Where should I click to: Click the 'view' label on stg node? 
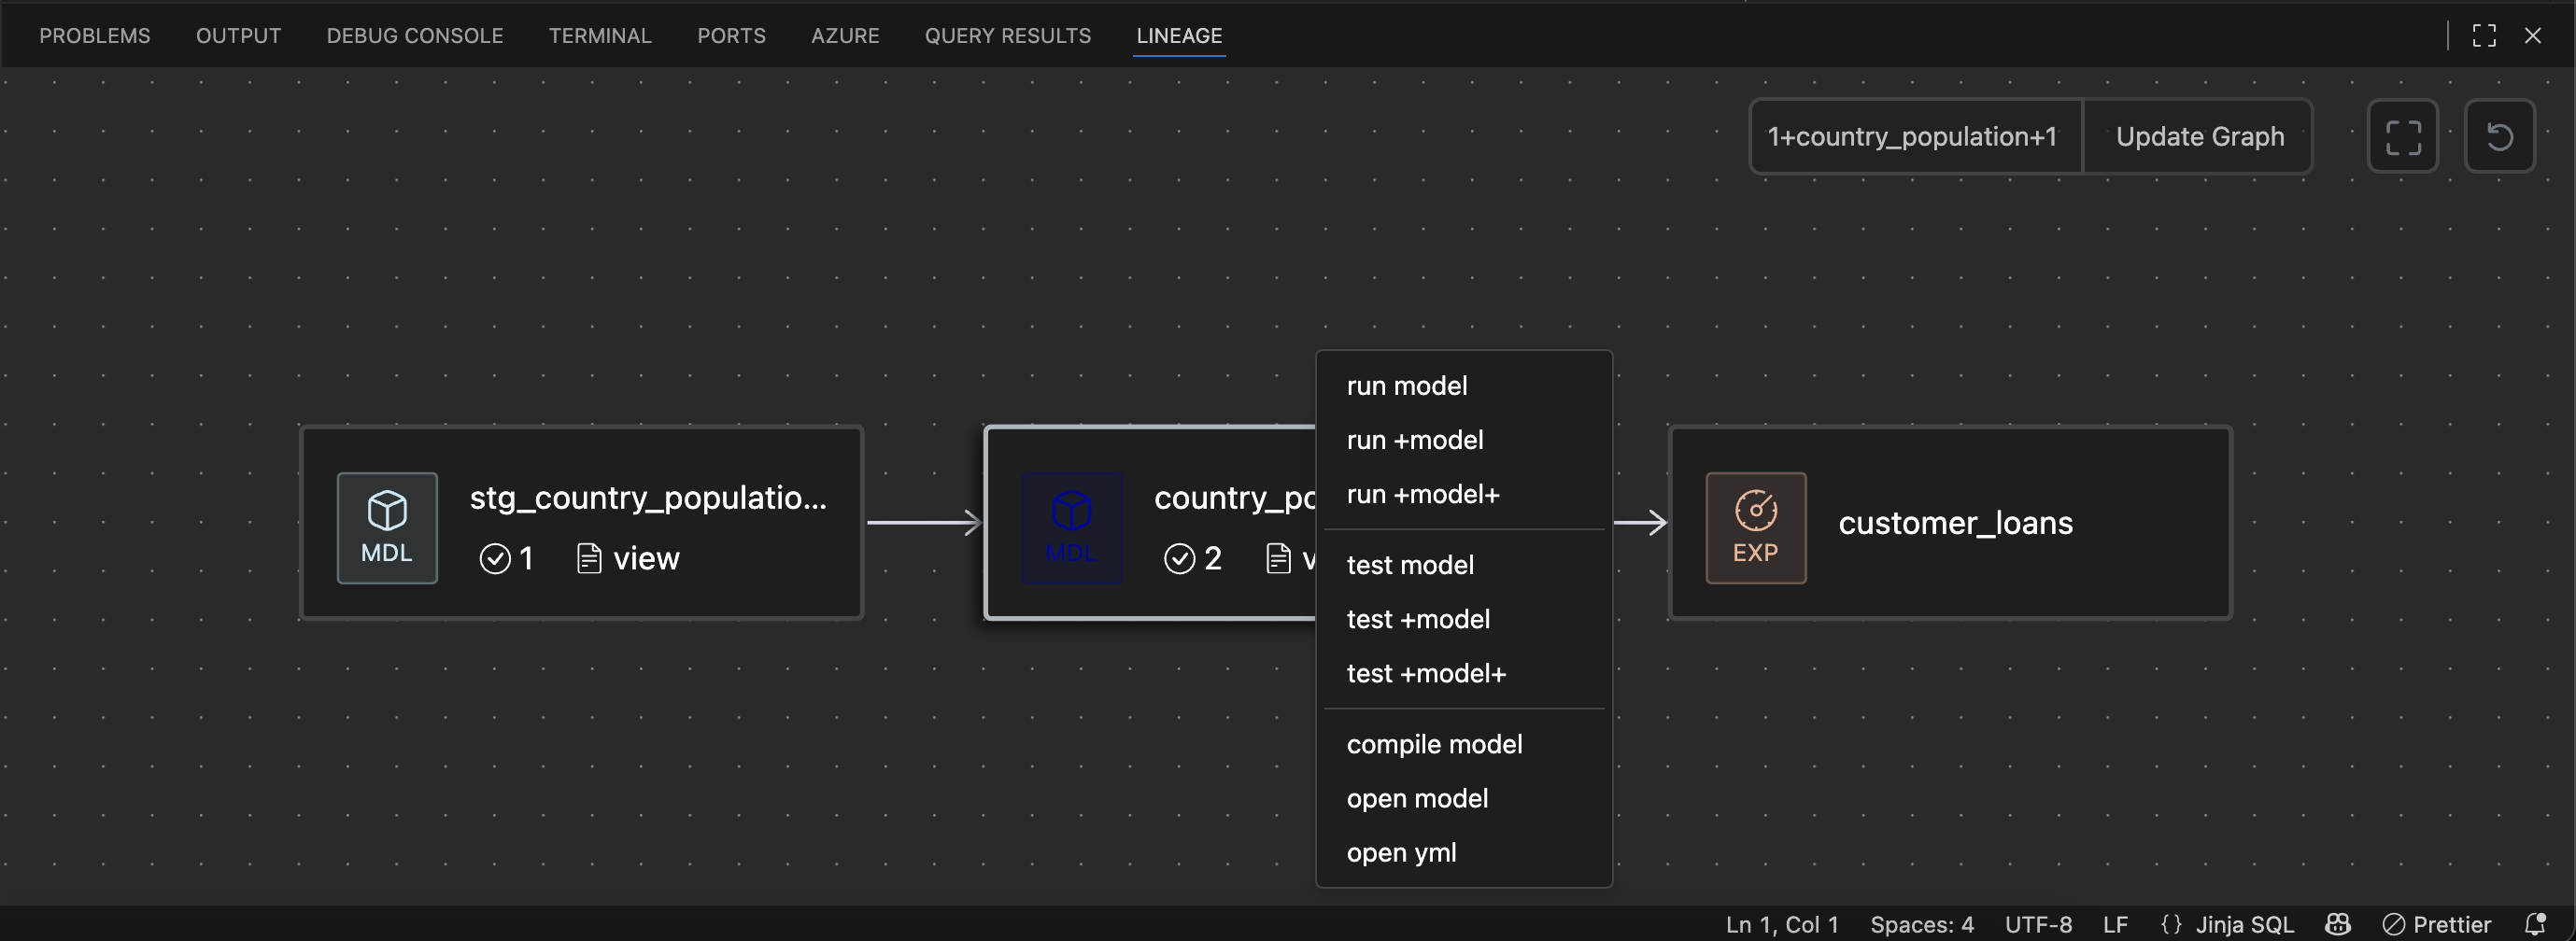(646, 558)
